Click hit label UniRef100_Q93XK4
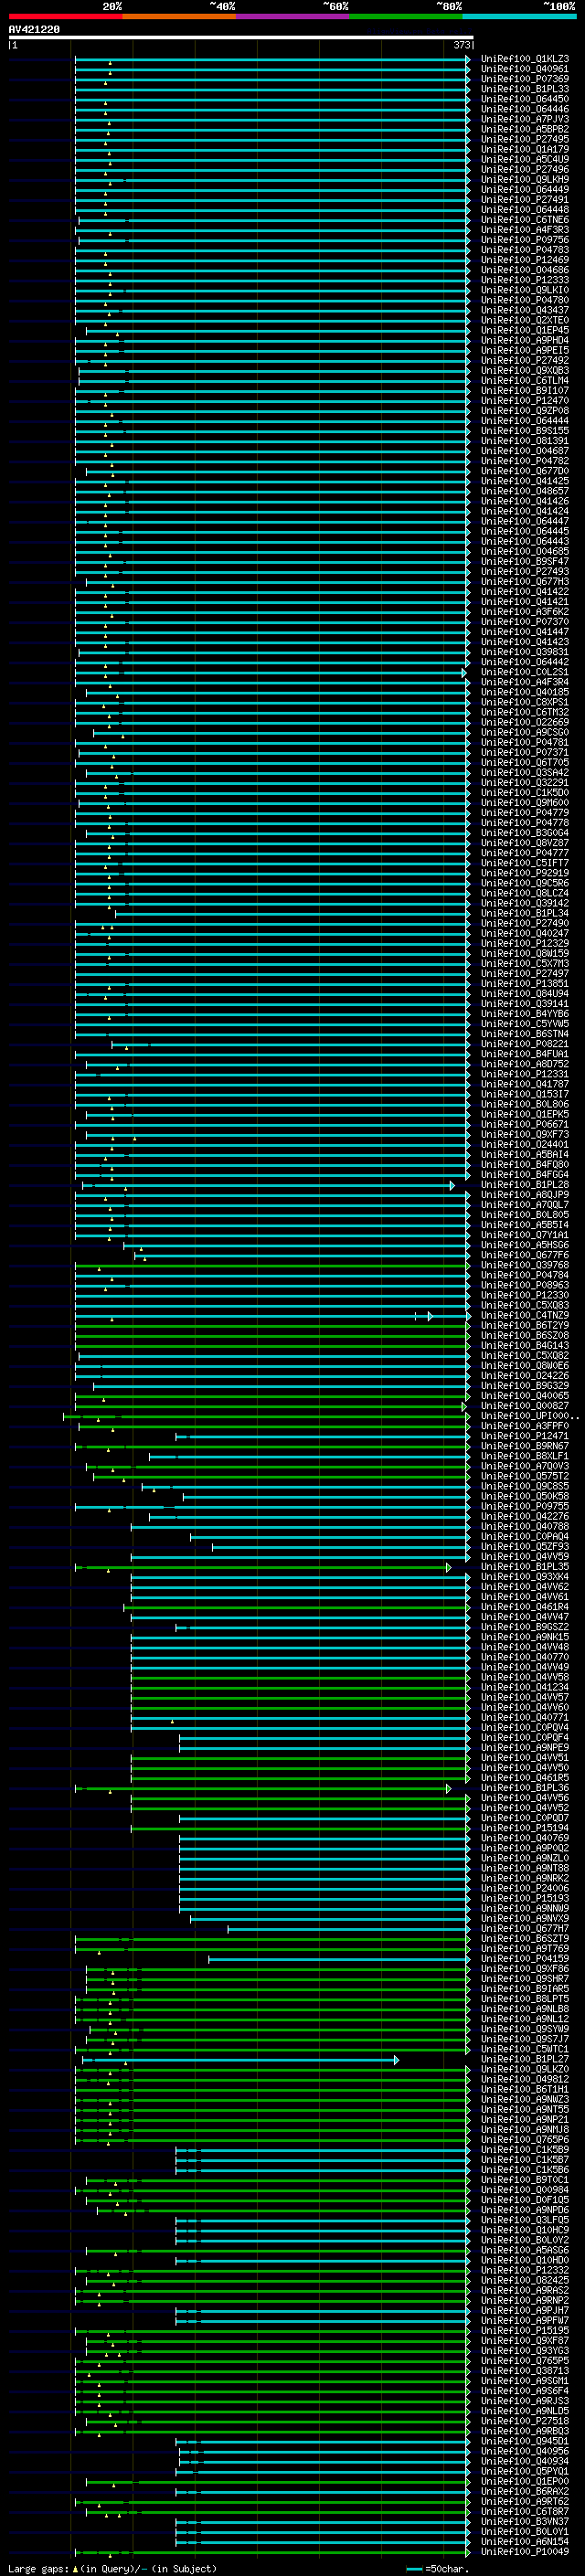Viewport: 585px width, 2576px height. pyautogui.click(x=525, y=1577)
